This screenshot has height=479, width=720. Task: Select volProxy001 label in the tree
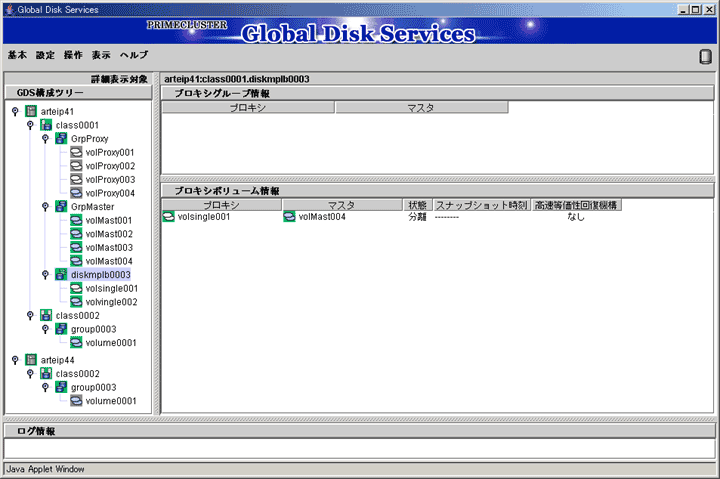(x=110, y=152)
